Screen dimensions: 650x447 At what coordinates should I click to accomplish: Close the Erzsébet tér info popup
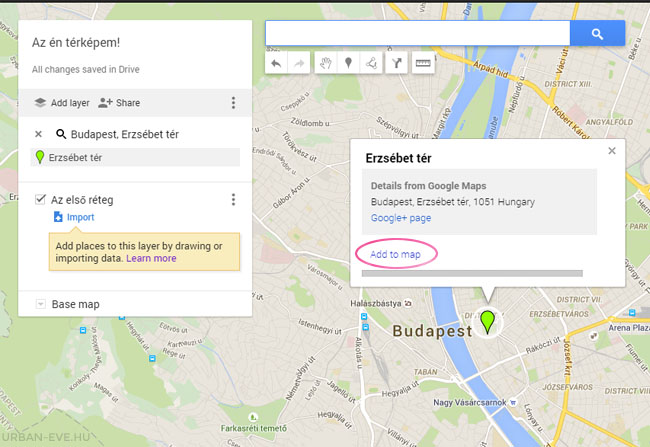pos(612,151)
